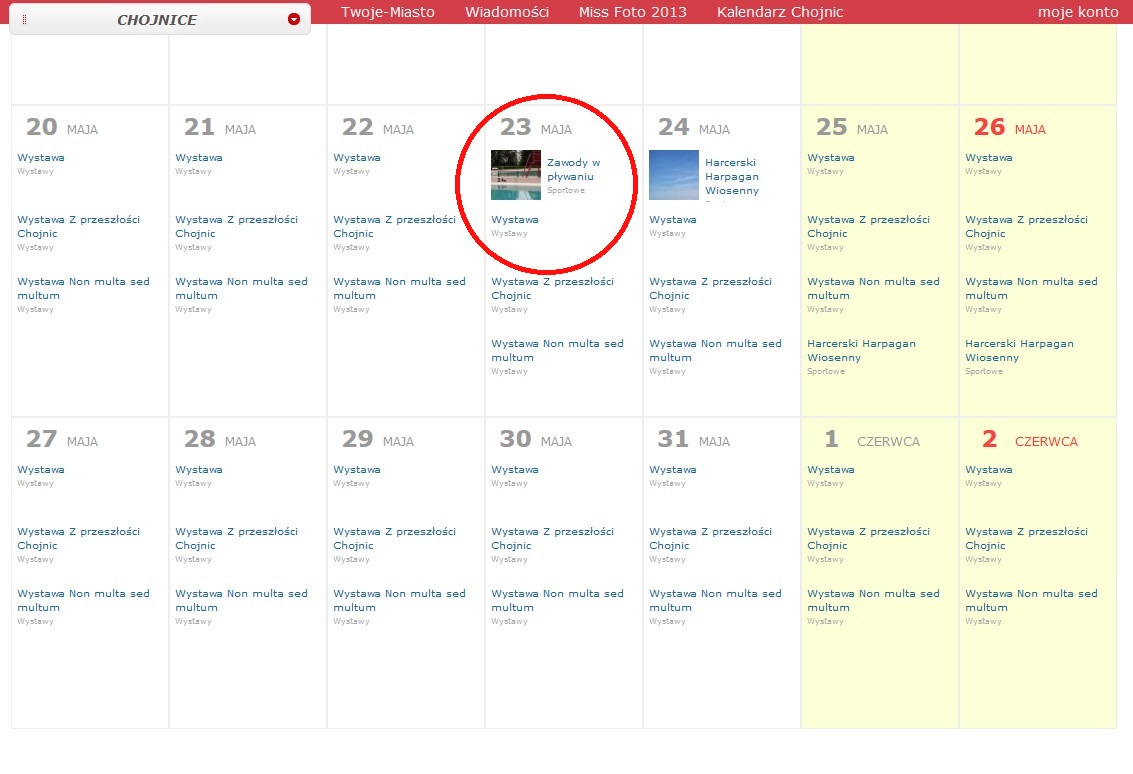Select the 27 Maja date heading
Screen dimensions: 1133x774
[62, 439]
